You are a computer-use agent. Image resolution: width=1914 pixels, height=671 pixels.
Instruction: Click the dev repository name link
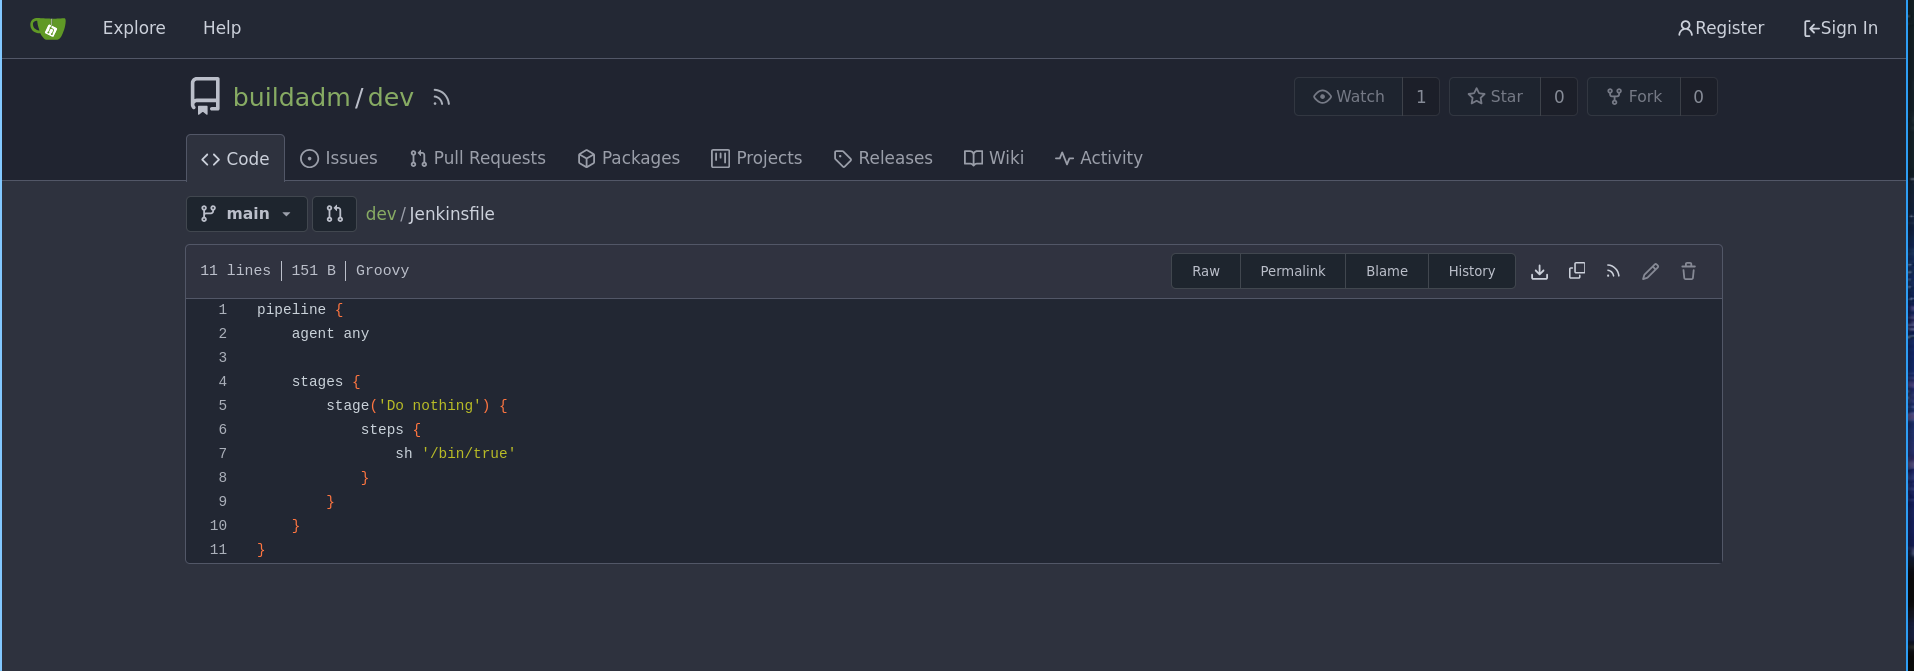[x=391, y=97]
